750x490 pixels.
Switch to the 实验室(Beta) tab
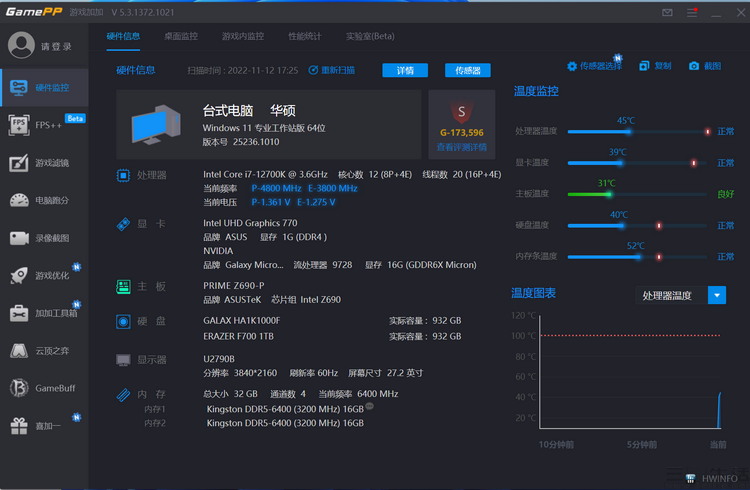(x=370, y=36)
